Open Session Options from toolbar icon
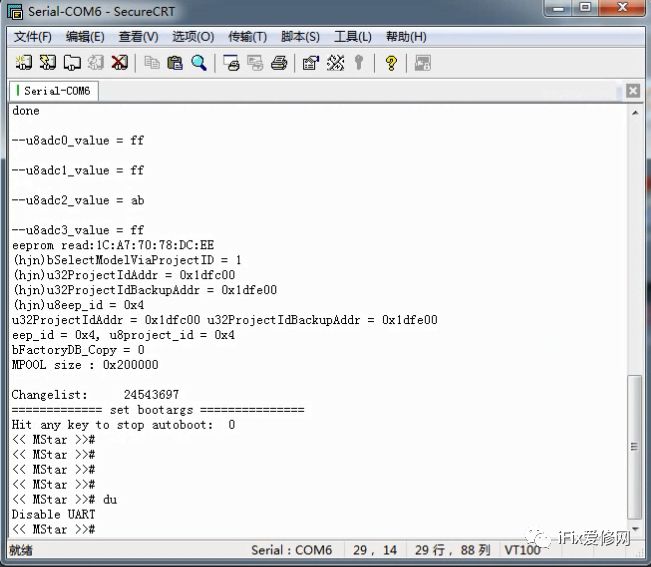Screen dimensions: 651x567 click(310, 63)
